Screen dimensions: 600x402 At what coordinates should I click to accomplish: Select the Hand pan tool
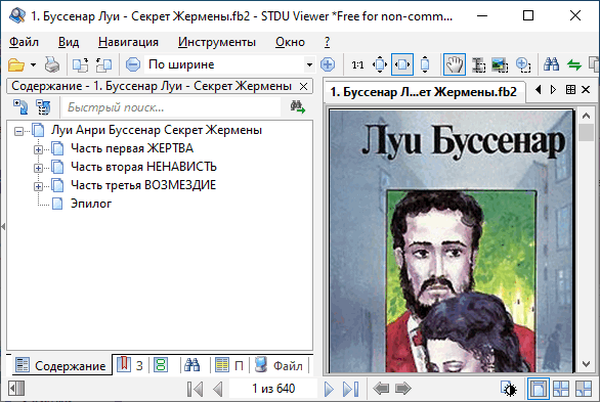[453, 64]
